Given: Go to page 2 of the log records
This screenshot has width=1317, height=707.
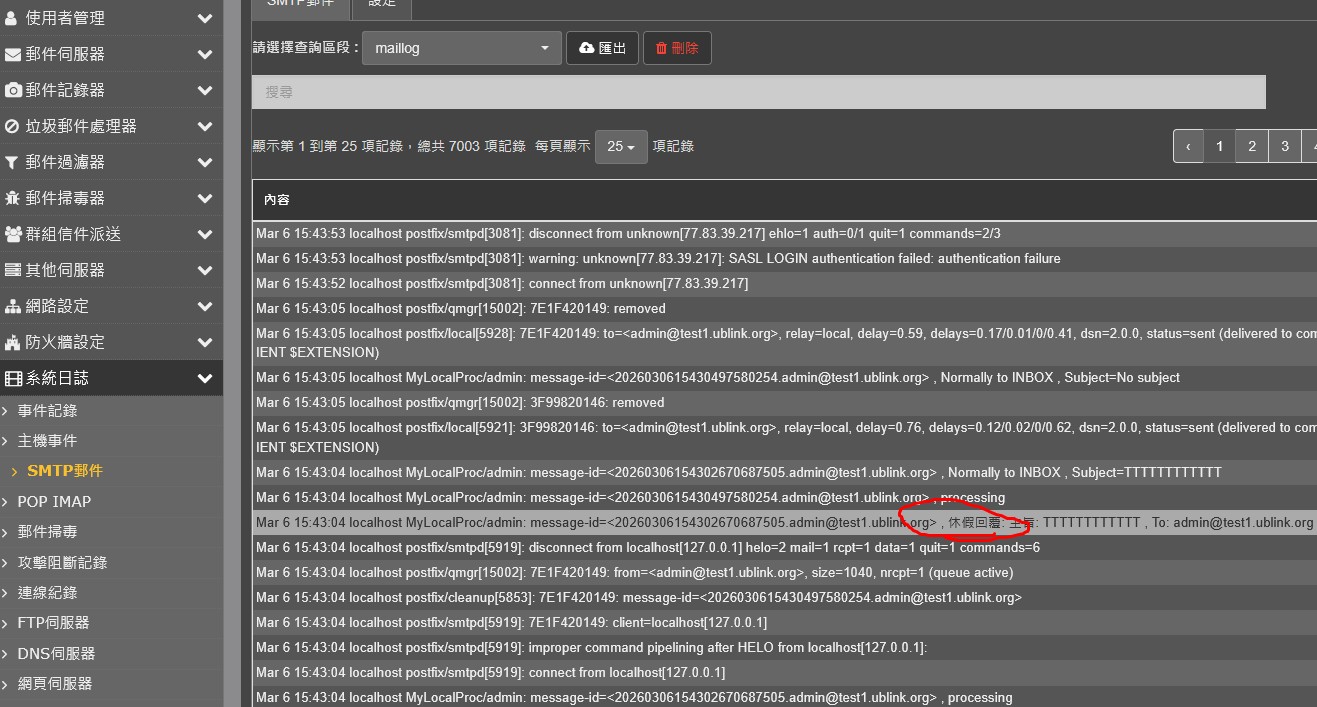Looking at the screenshot, I should coord(1251,146).
